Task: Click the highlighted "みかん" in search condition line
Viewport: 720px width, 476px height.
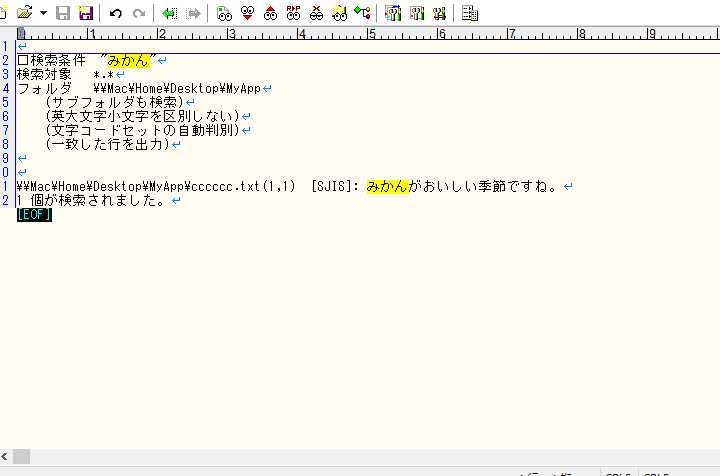Action: pos(129,61)
